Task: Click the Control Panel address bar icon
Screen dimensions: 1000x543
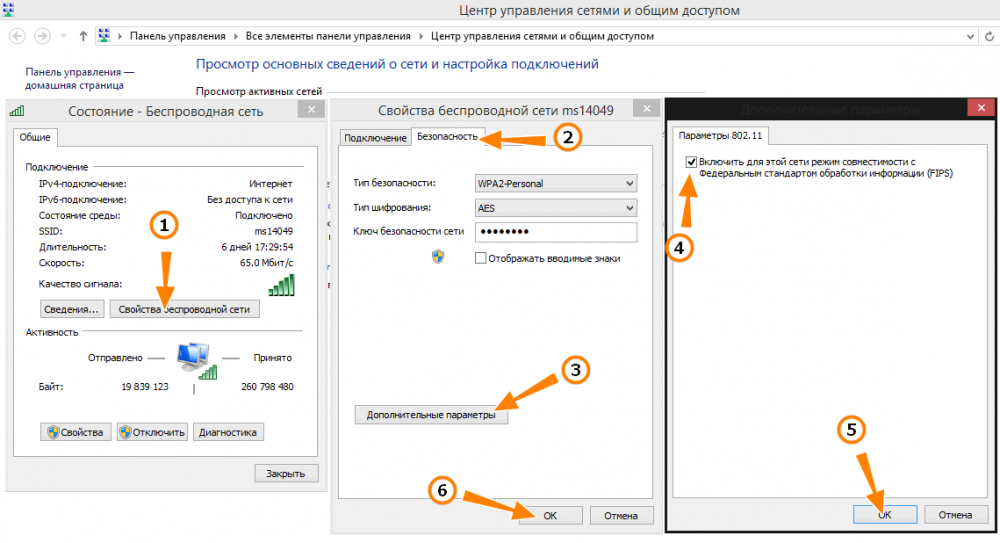Action: click(103, 36)
